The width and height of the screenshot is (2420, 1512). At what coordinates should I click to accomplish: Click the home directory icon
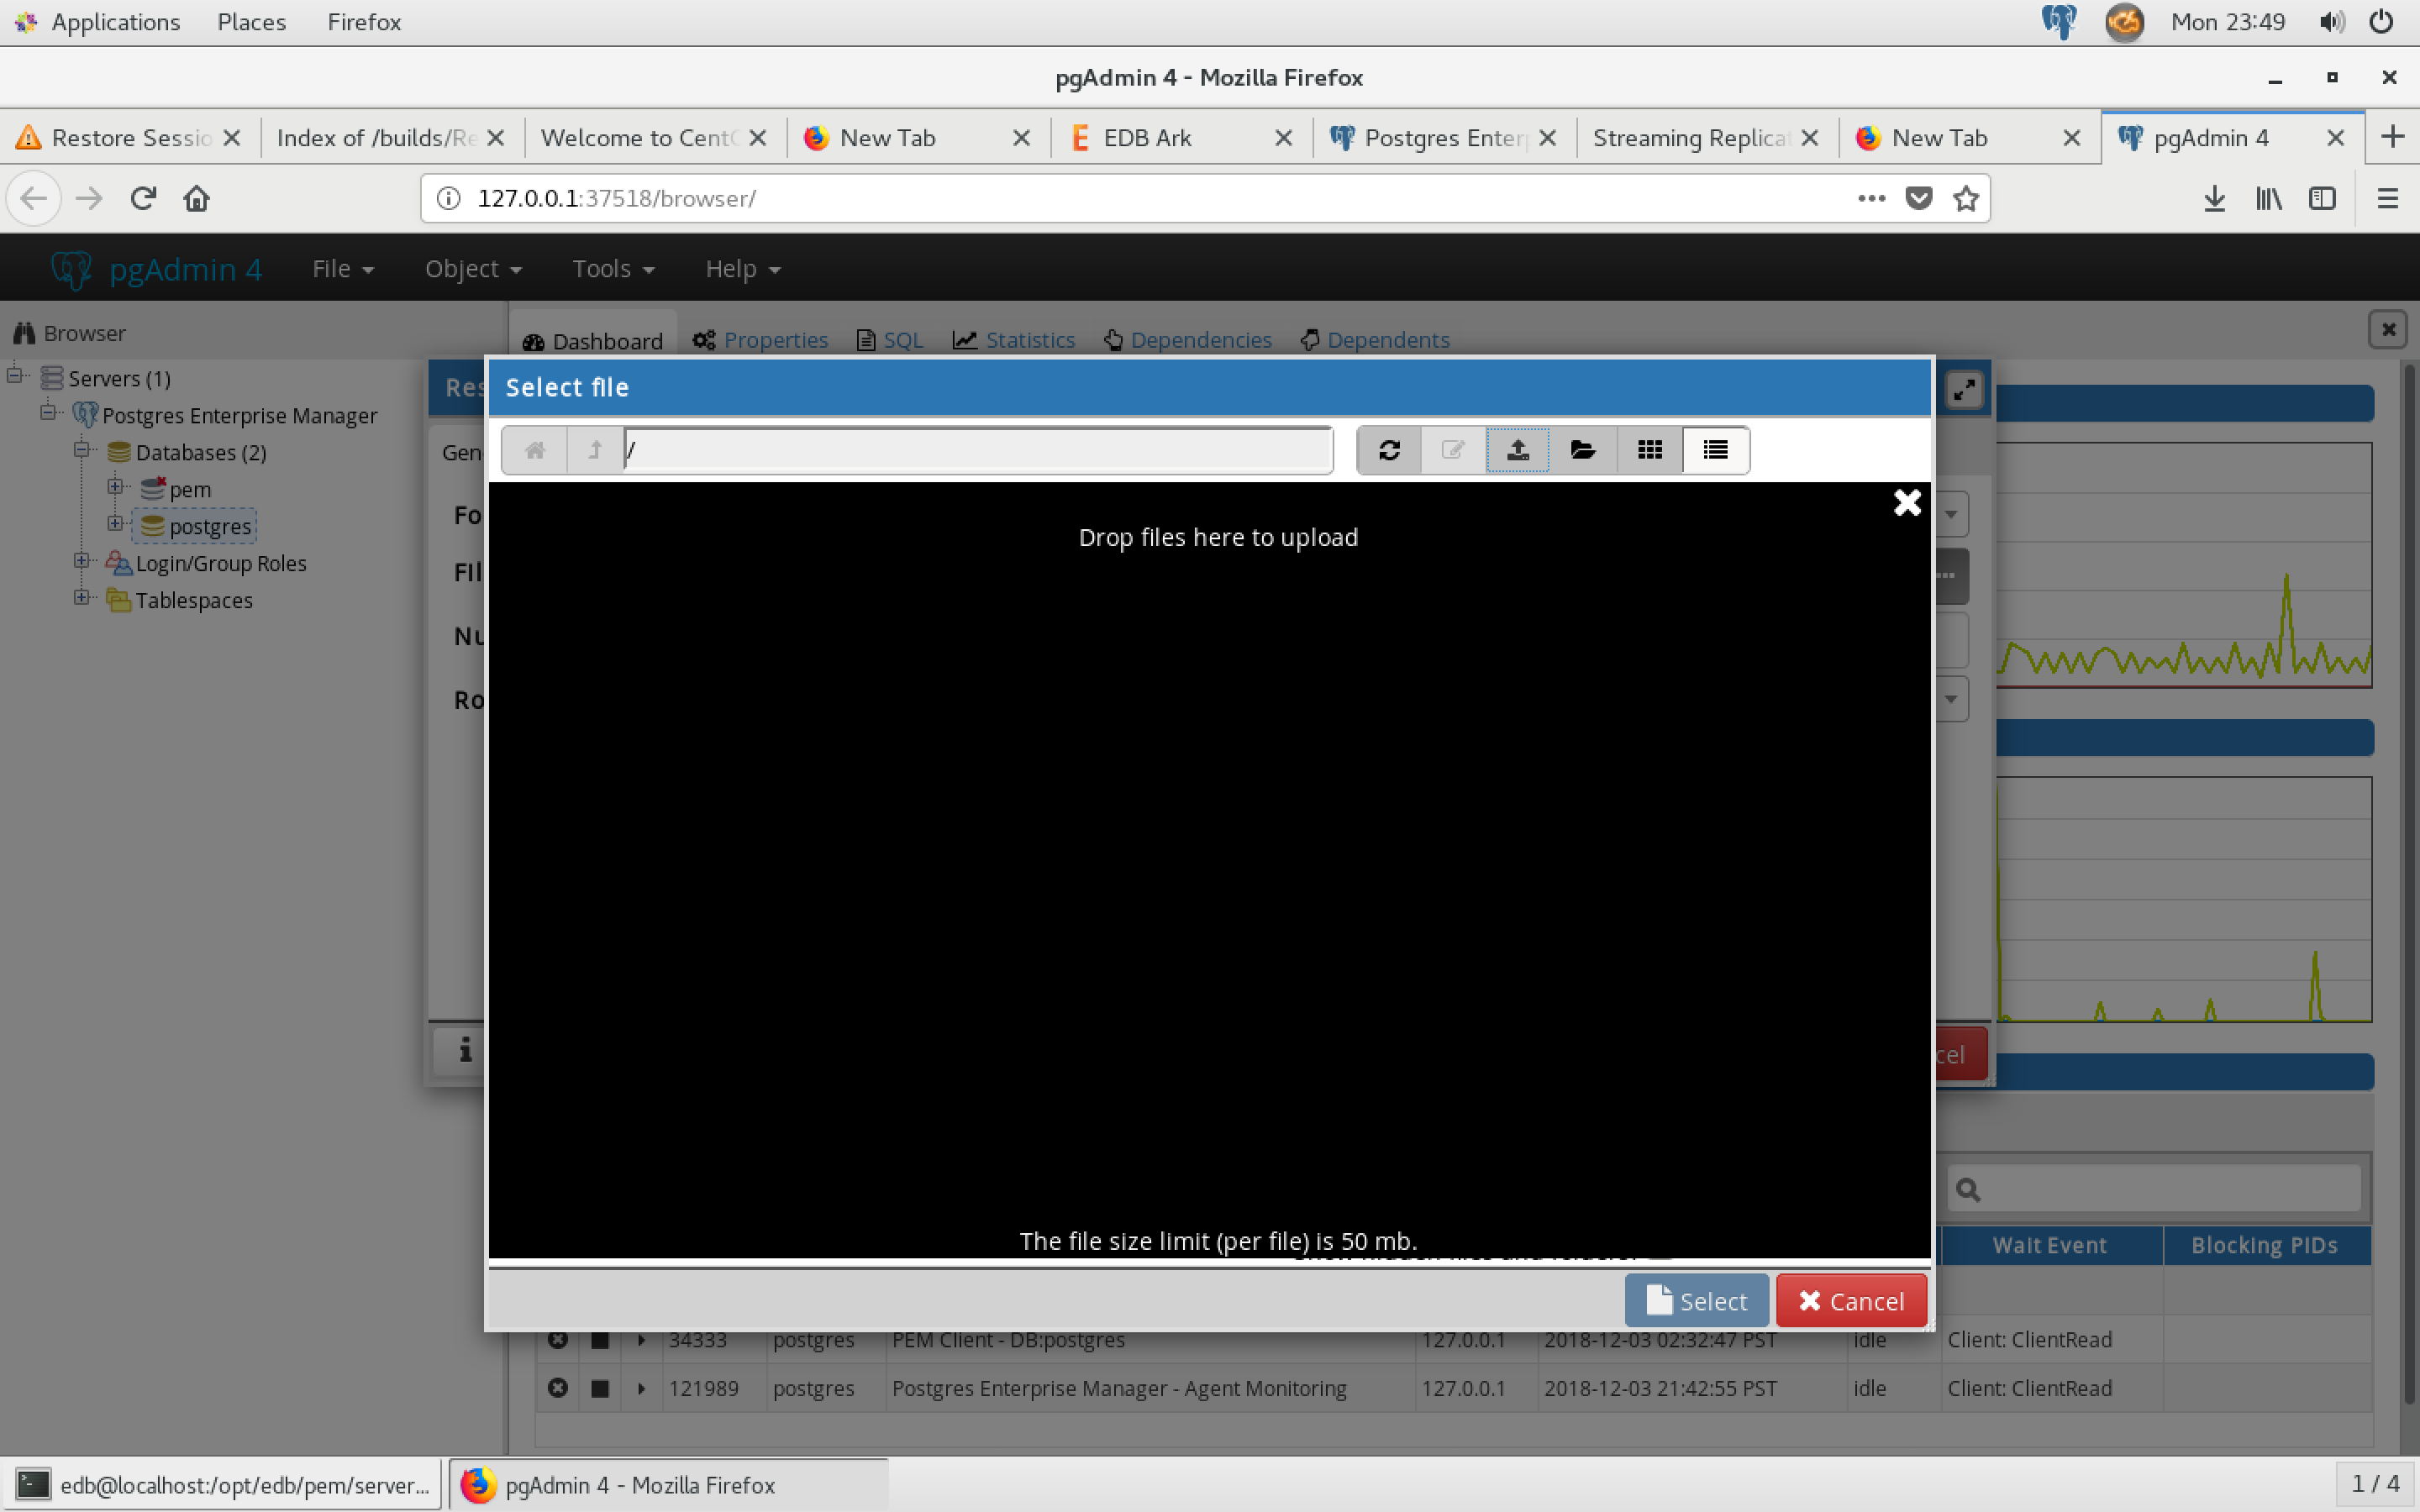pos(535,450)
